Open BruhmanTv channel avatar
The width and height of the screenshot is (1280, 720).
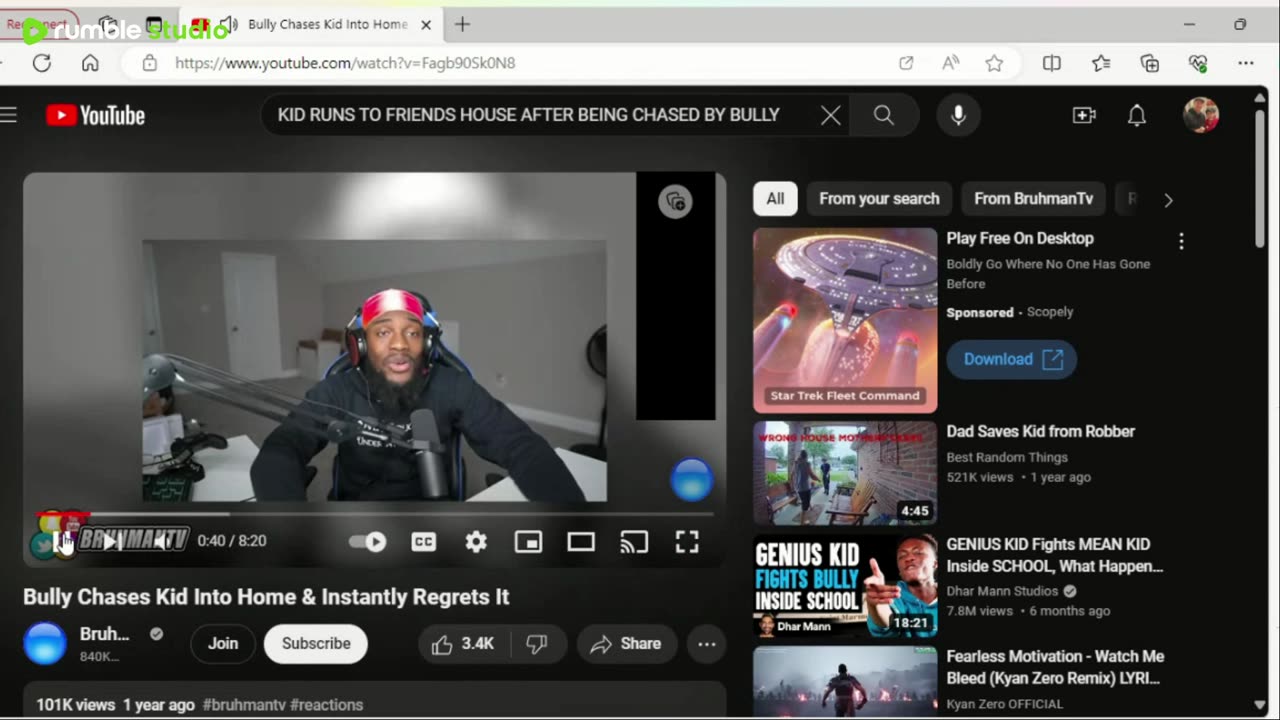click(45, 644)
